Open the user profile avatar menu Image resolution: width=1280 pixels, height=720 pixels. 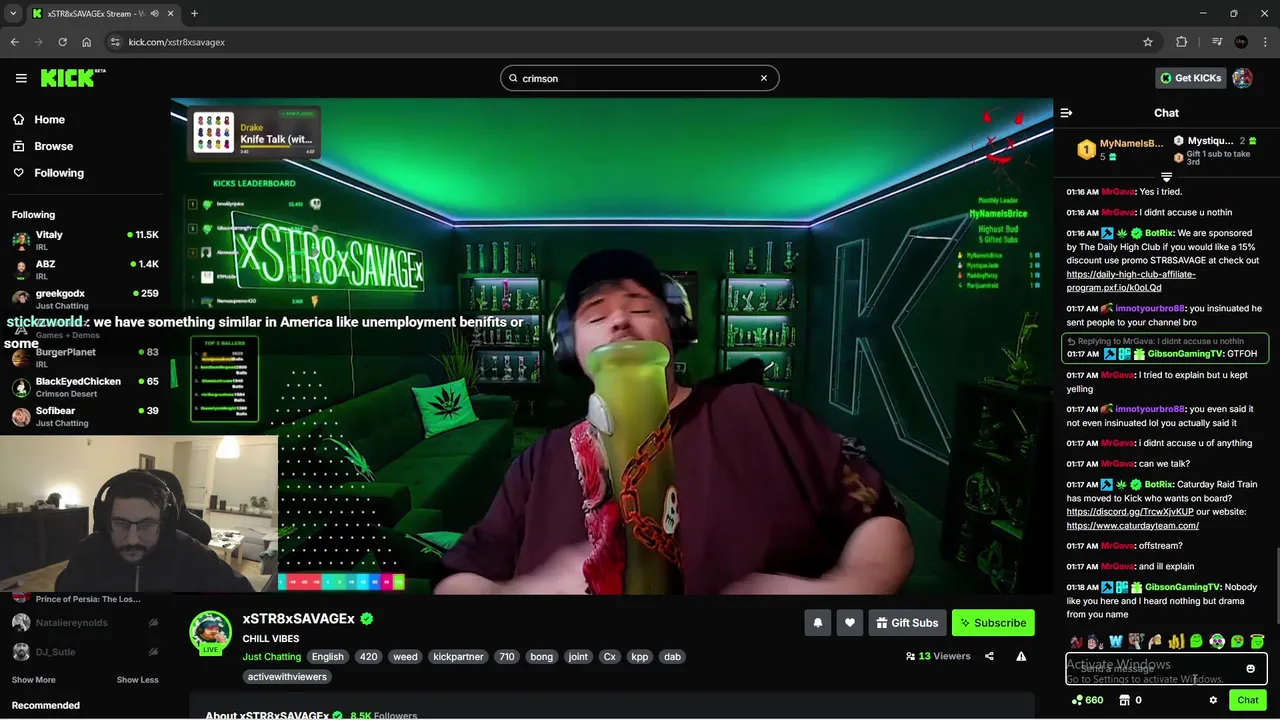tap(1242, 78)
